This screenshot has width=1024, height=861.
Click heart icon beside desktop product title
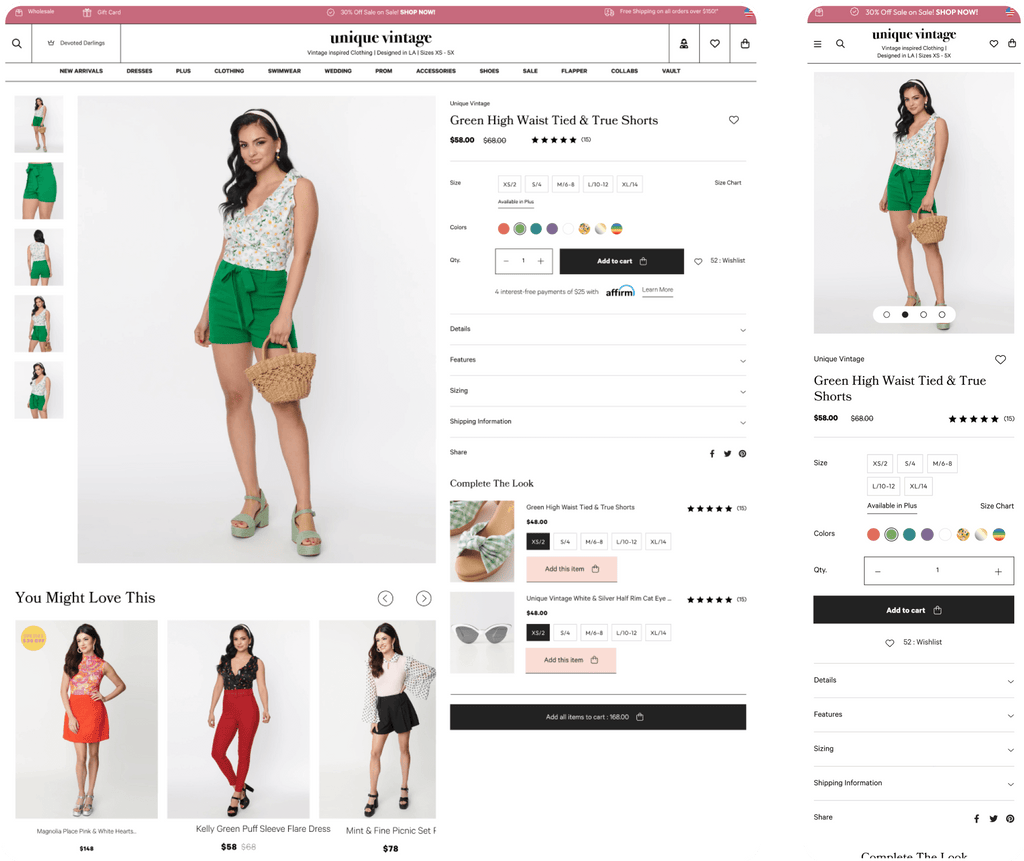click(x=733, y=120)
